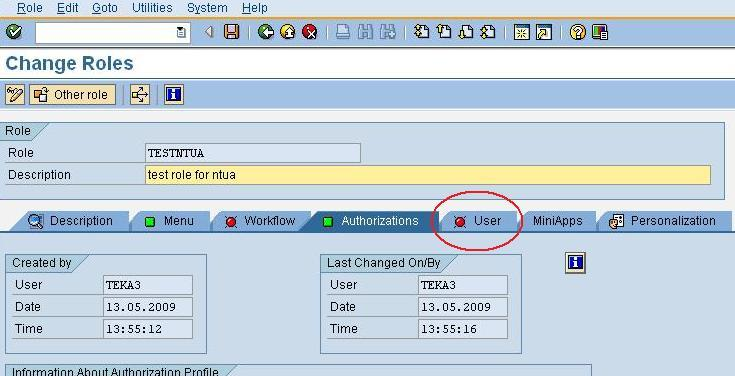Open the command field history dropdown

(181, 32)
